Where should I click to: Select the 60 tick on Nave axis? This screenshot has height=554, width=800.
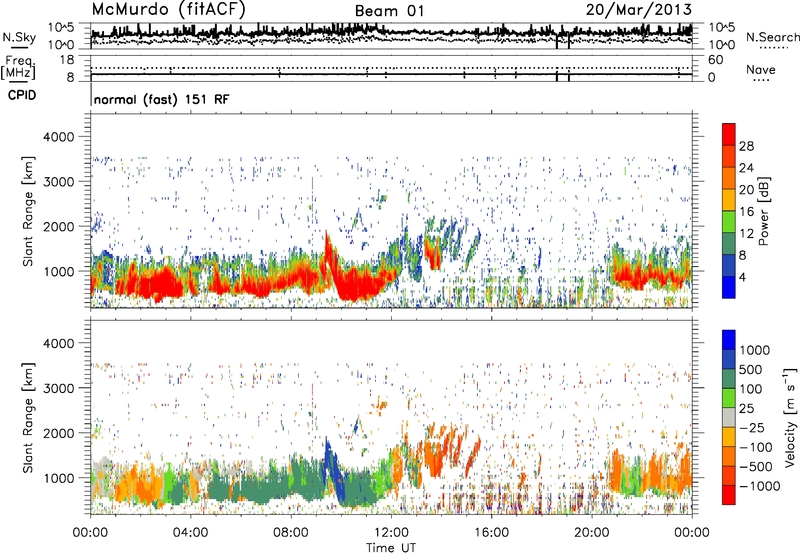click(x=716, y=60)
